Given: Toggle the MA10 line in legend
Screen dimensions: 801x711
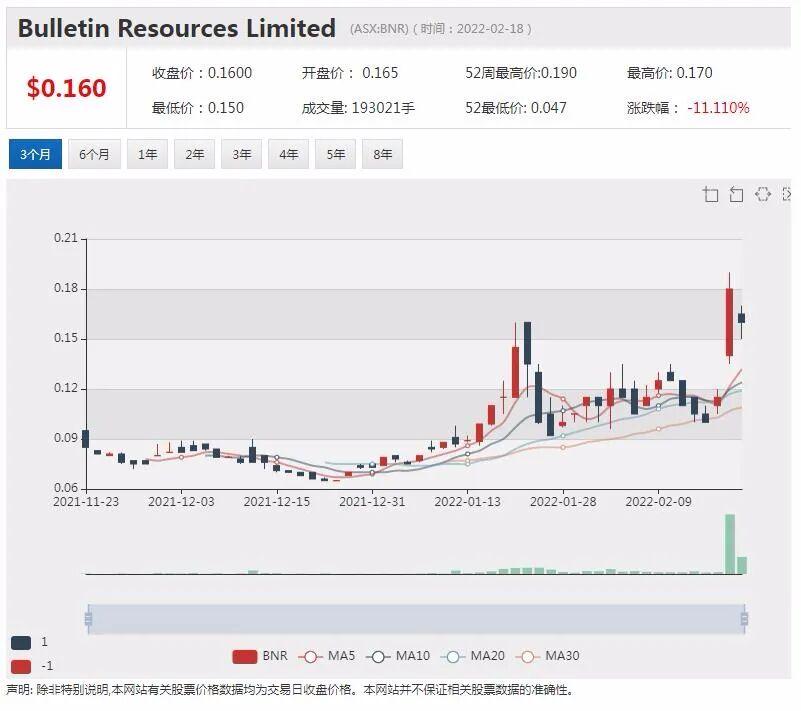Looking at the screenshot, I should coord(398,656).
